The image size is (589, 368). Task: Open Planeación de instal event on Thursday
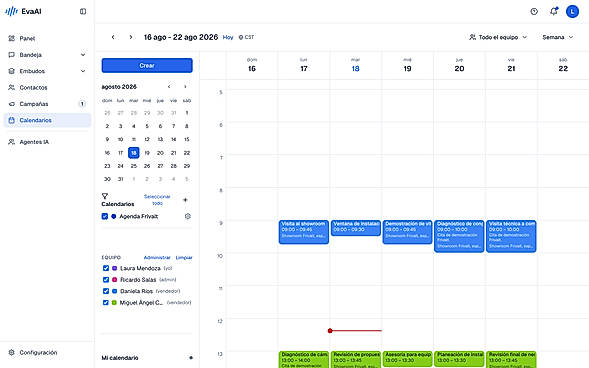pos(459,360)
